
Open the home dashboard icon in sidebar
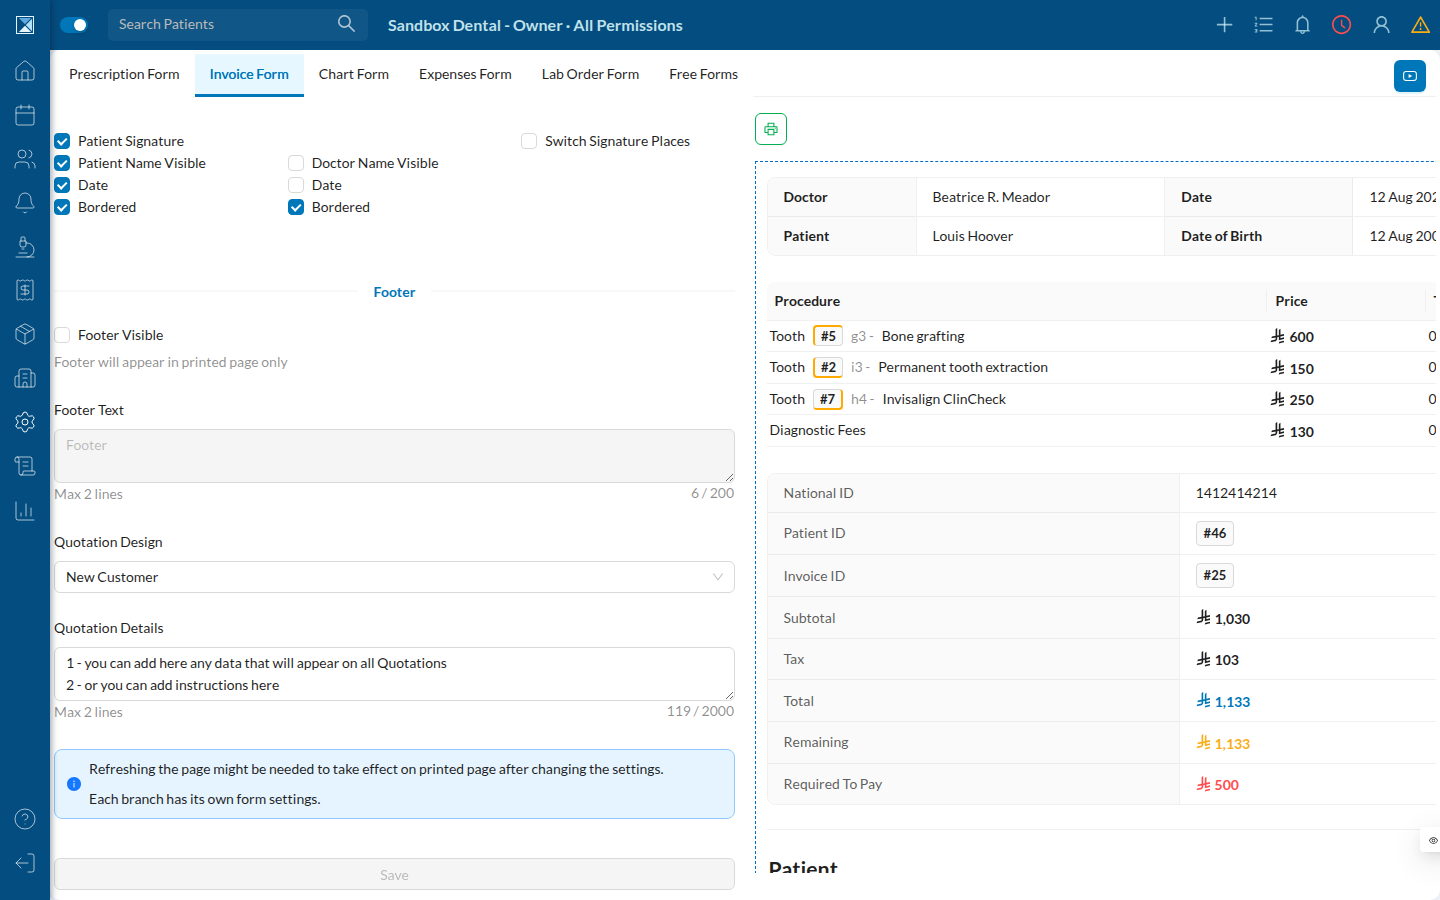pyautogui.click(x=25, y=71)
